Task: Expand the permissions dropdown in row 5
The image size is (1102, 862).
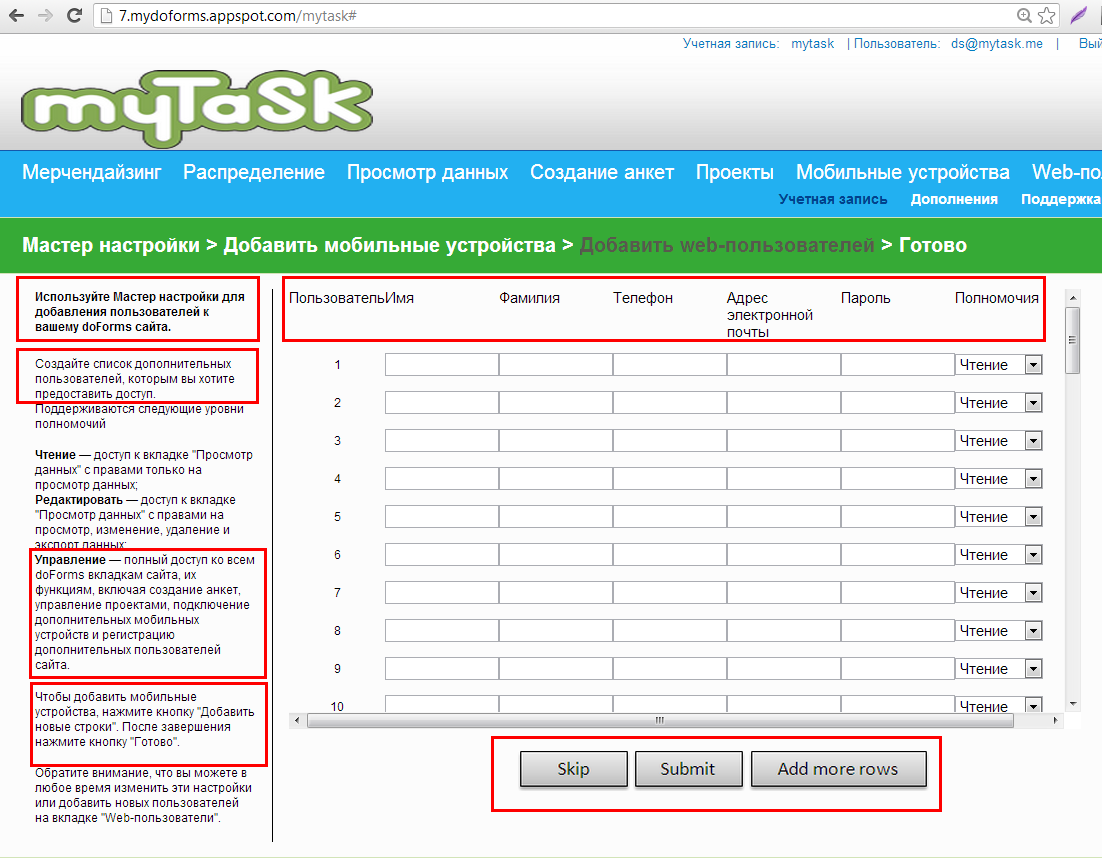Action: point(999,517)
